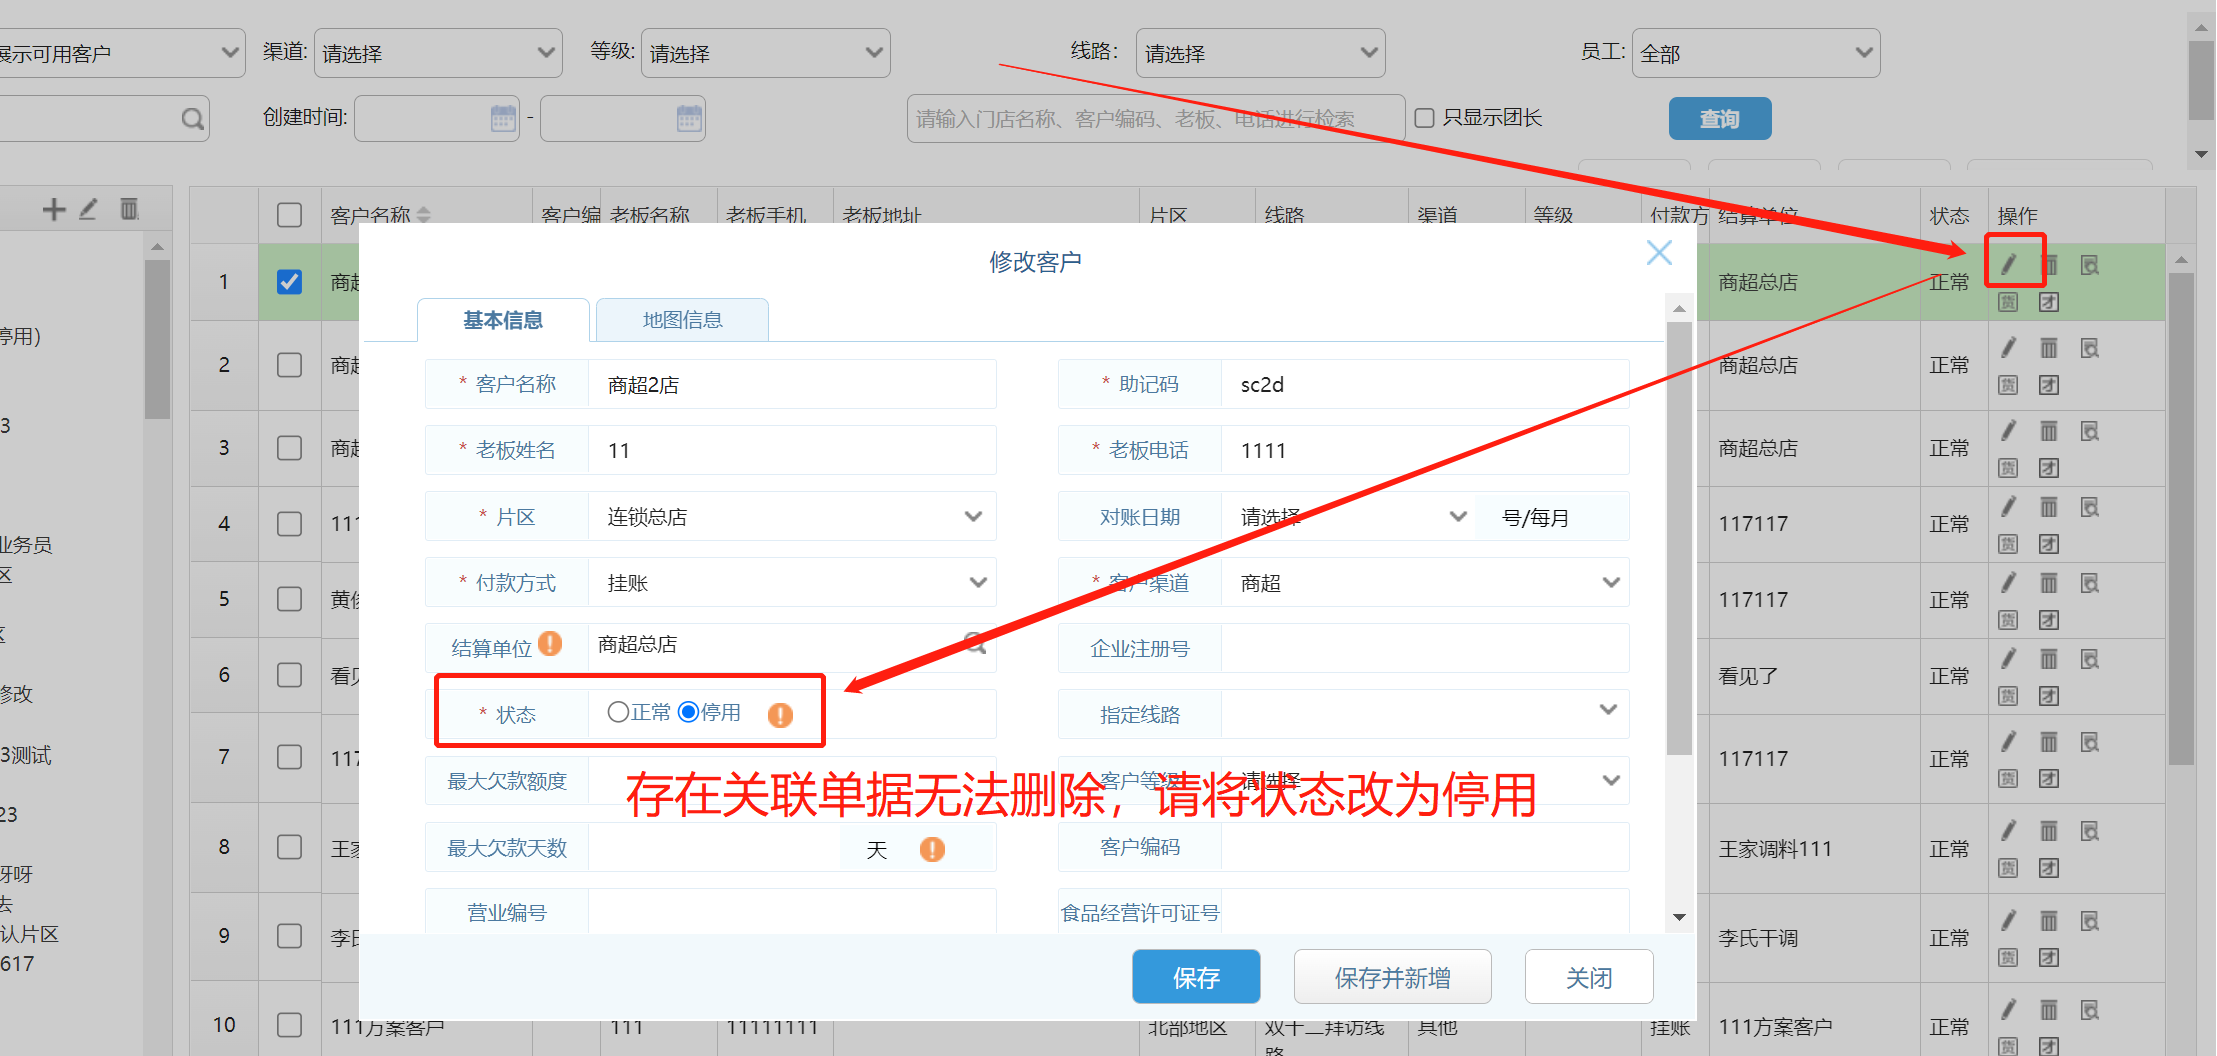Click the magnifier in the top-left search box
Image resolution: width=2217 pixels, height=1056 pixels.
[x=192, y=119]
